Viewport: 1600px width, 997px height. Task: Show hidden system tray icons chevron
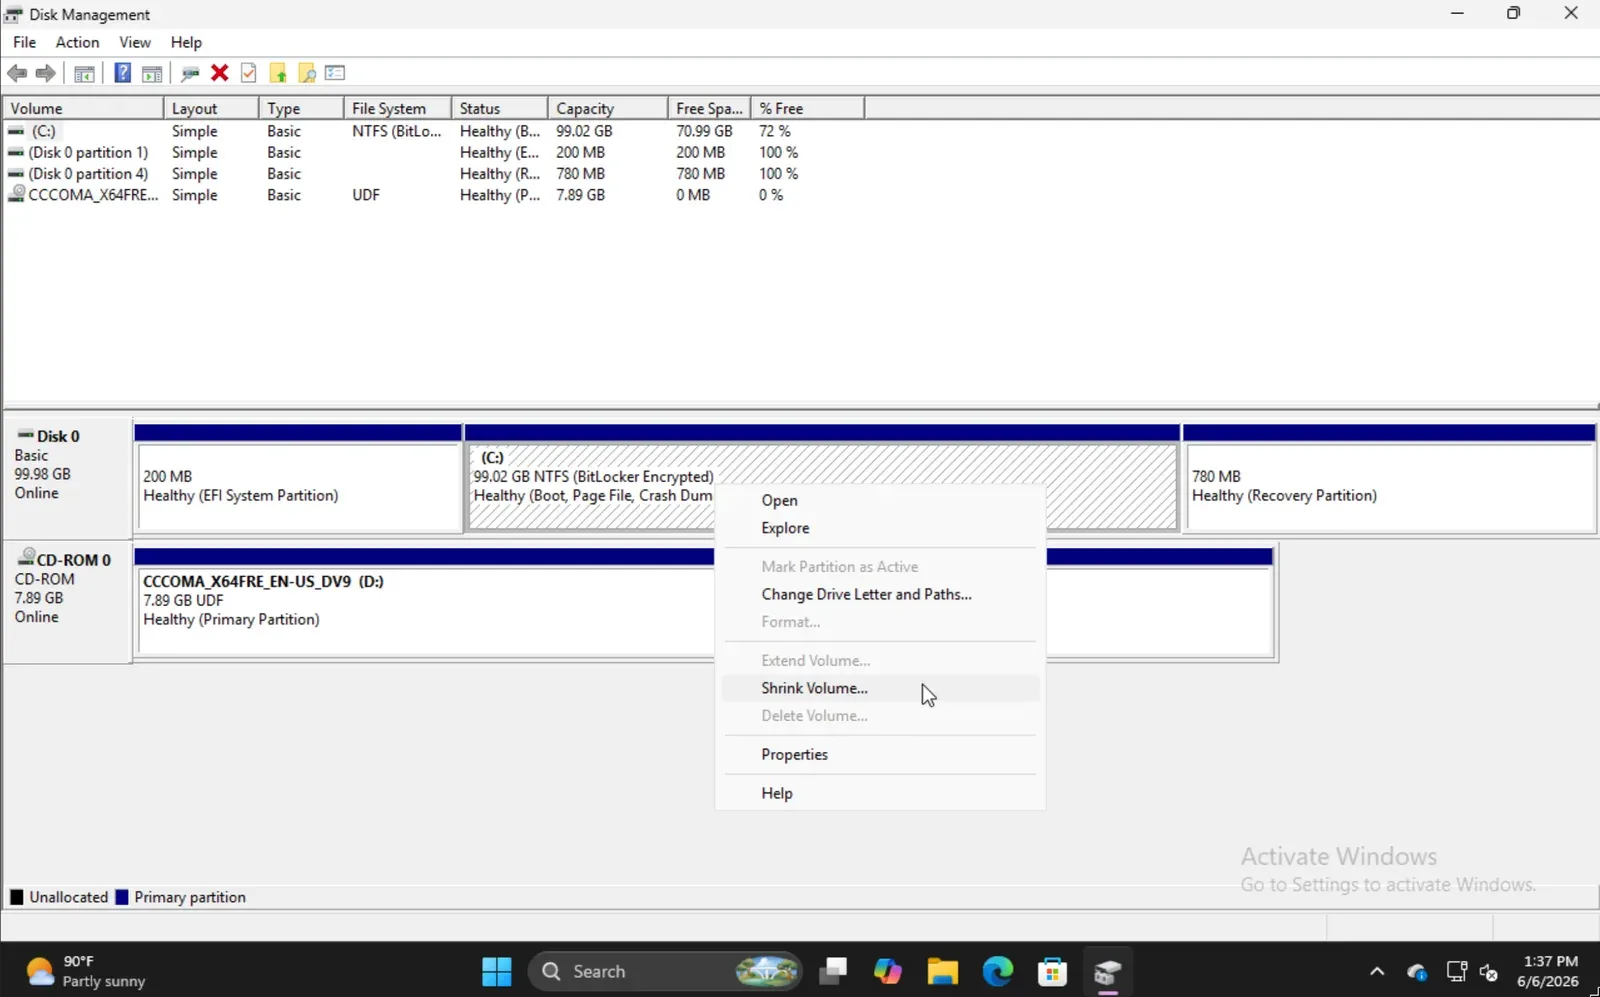1377,971
